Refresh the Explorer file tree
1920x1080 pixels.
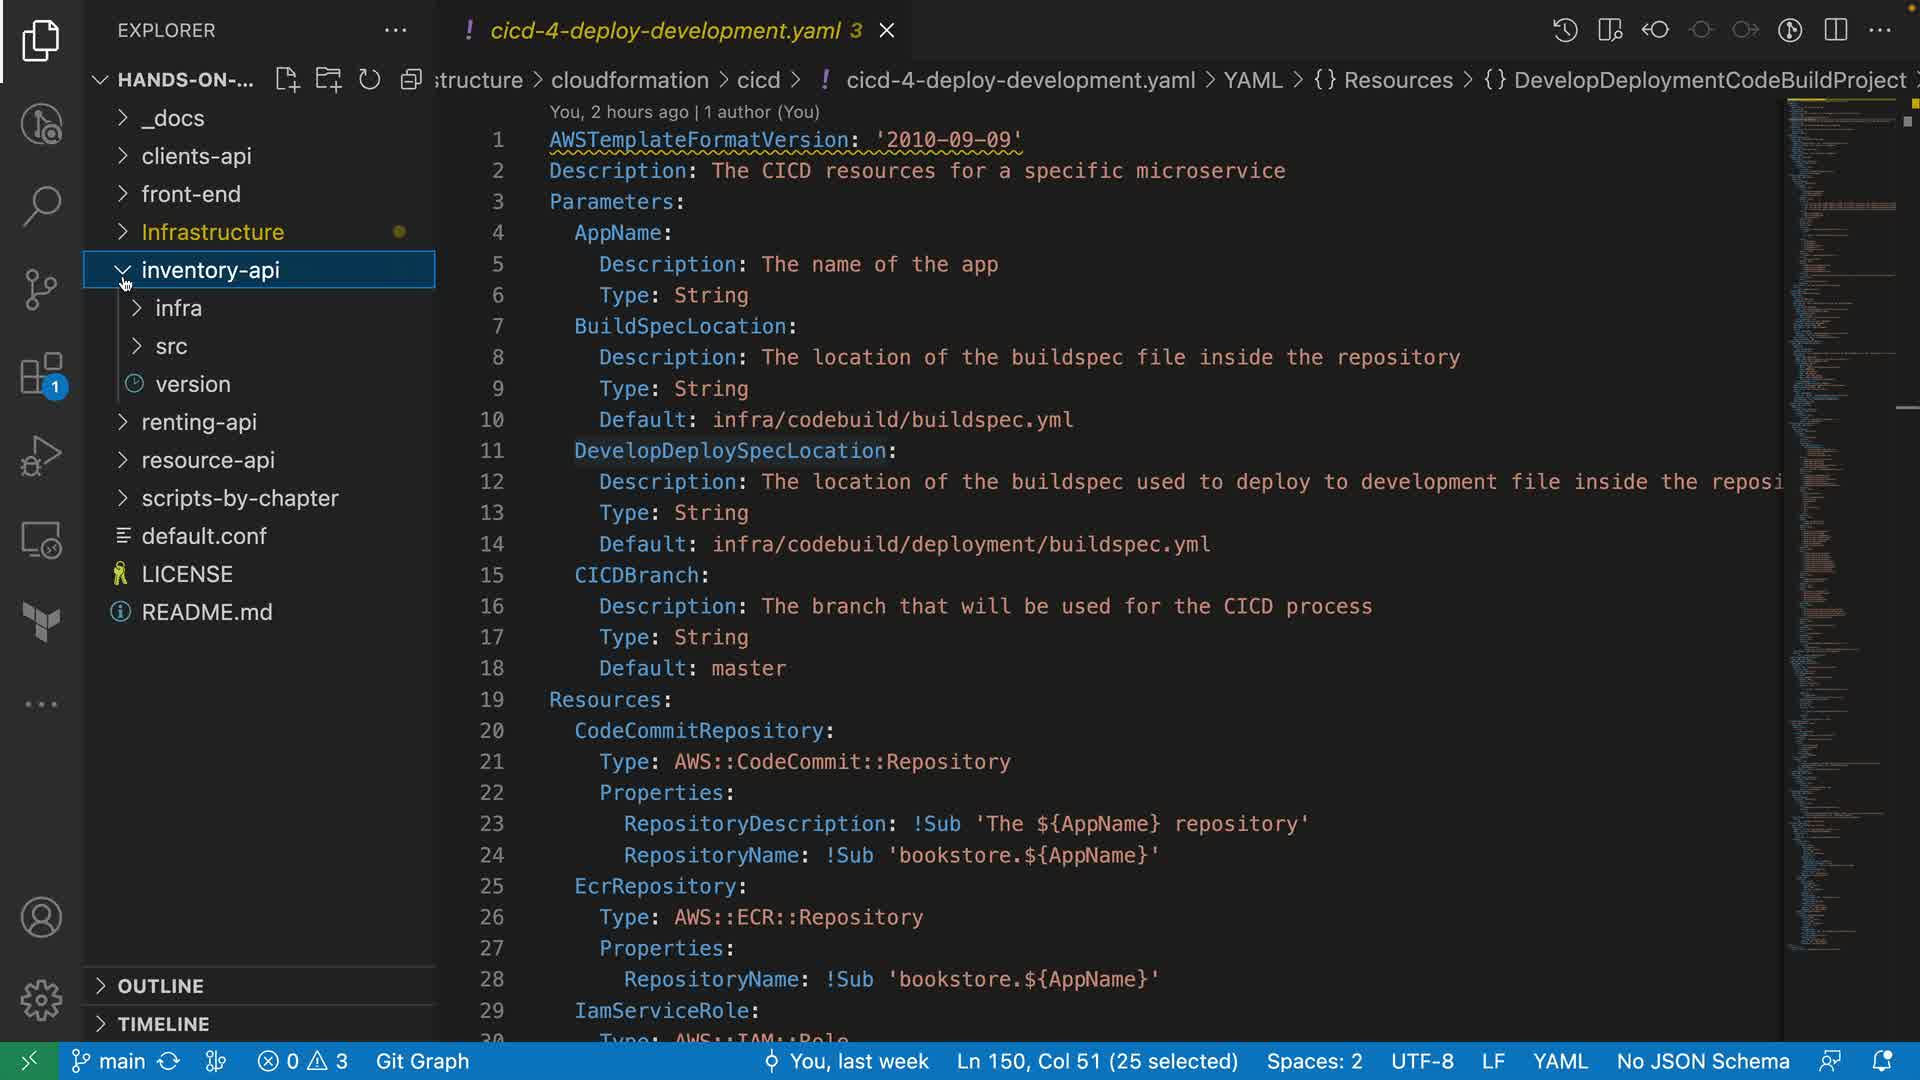(369, 80)
